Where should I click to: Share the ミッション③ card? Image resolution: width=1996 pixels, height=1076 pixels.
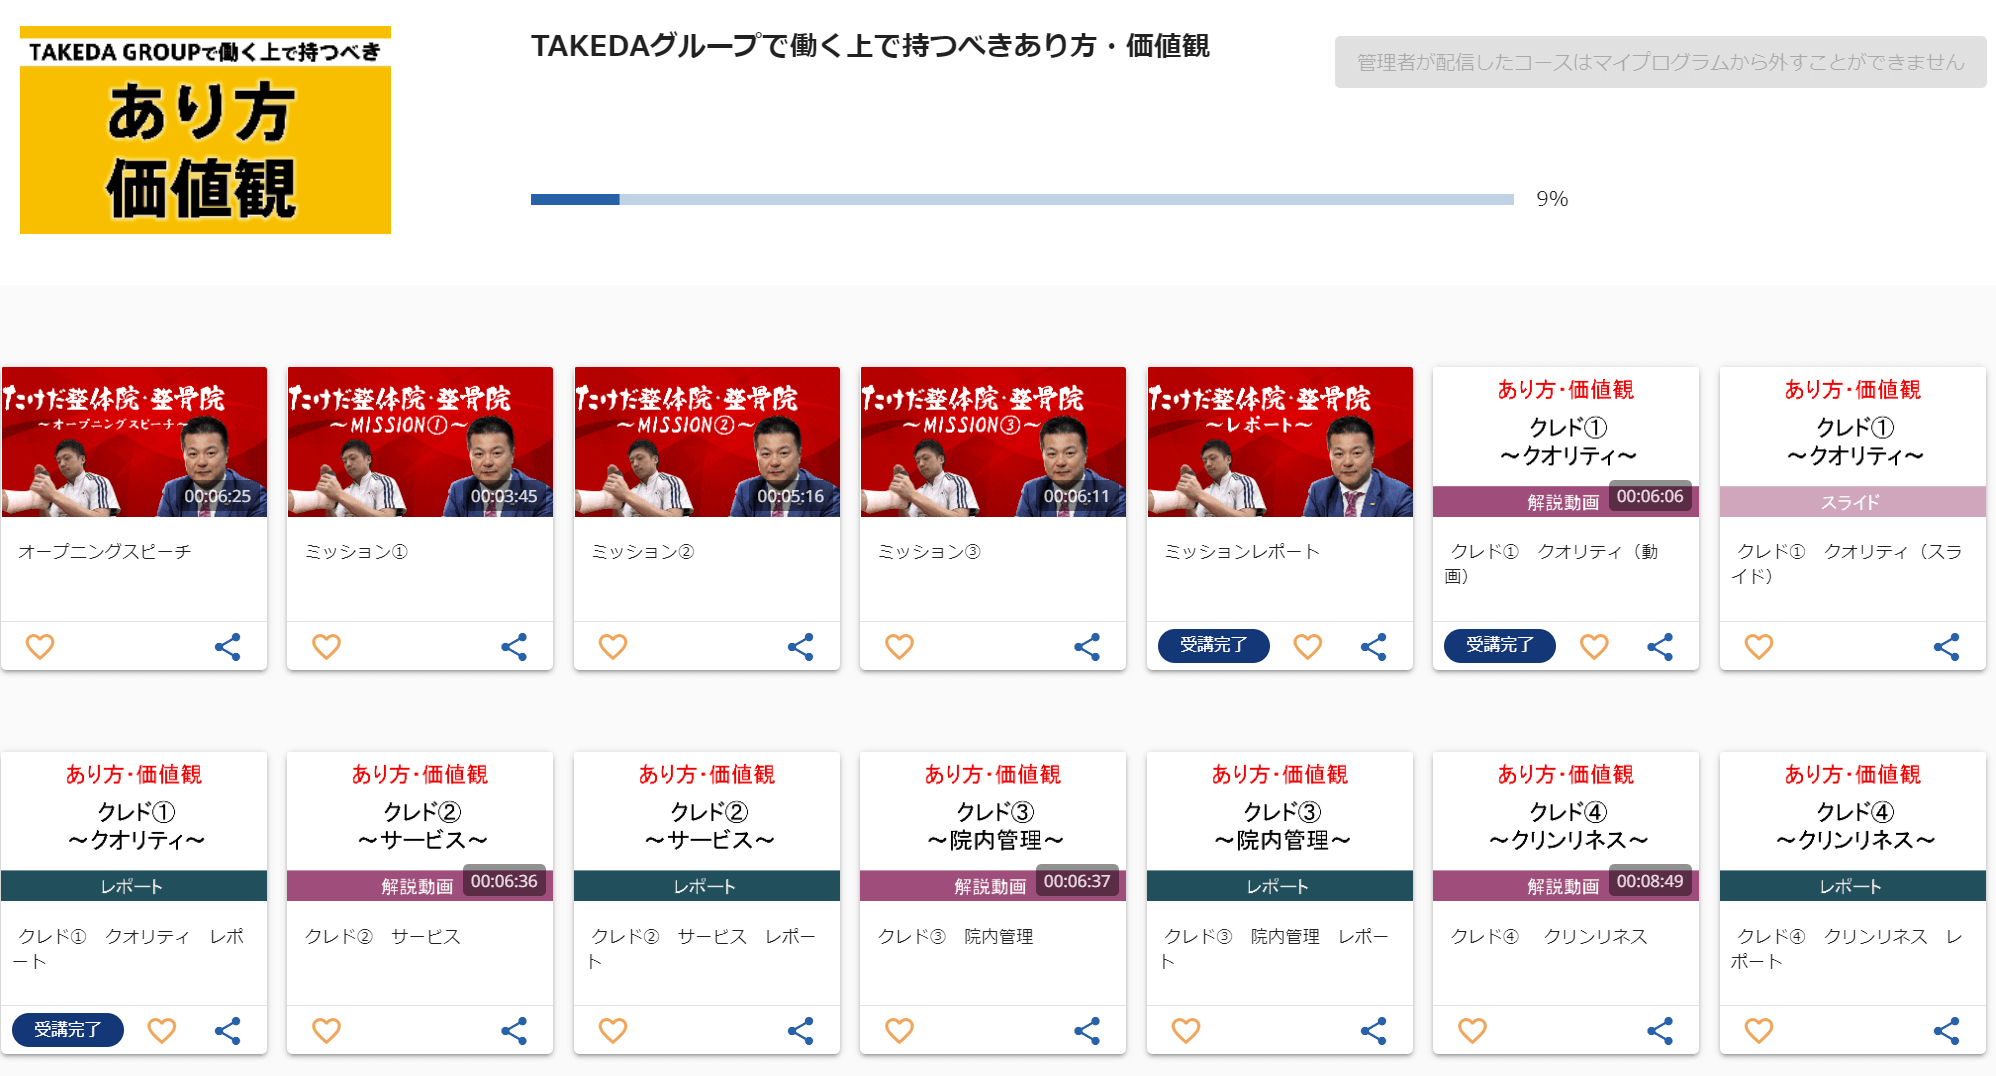click(1087, 647)
